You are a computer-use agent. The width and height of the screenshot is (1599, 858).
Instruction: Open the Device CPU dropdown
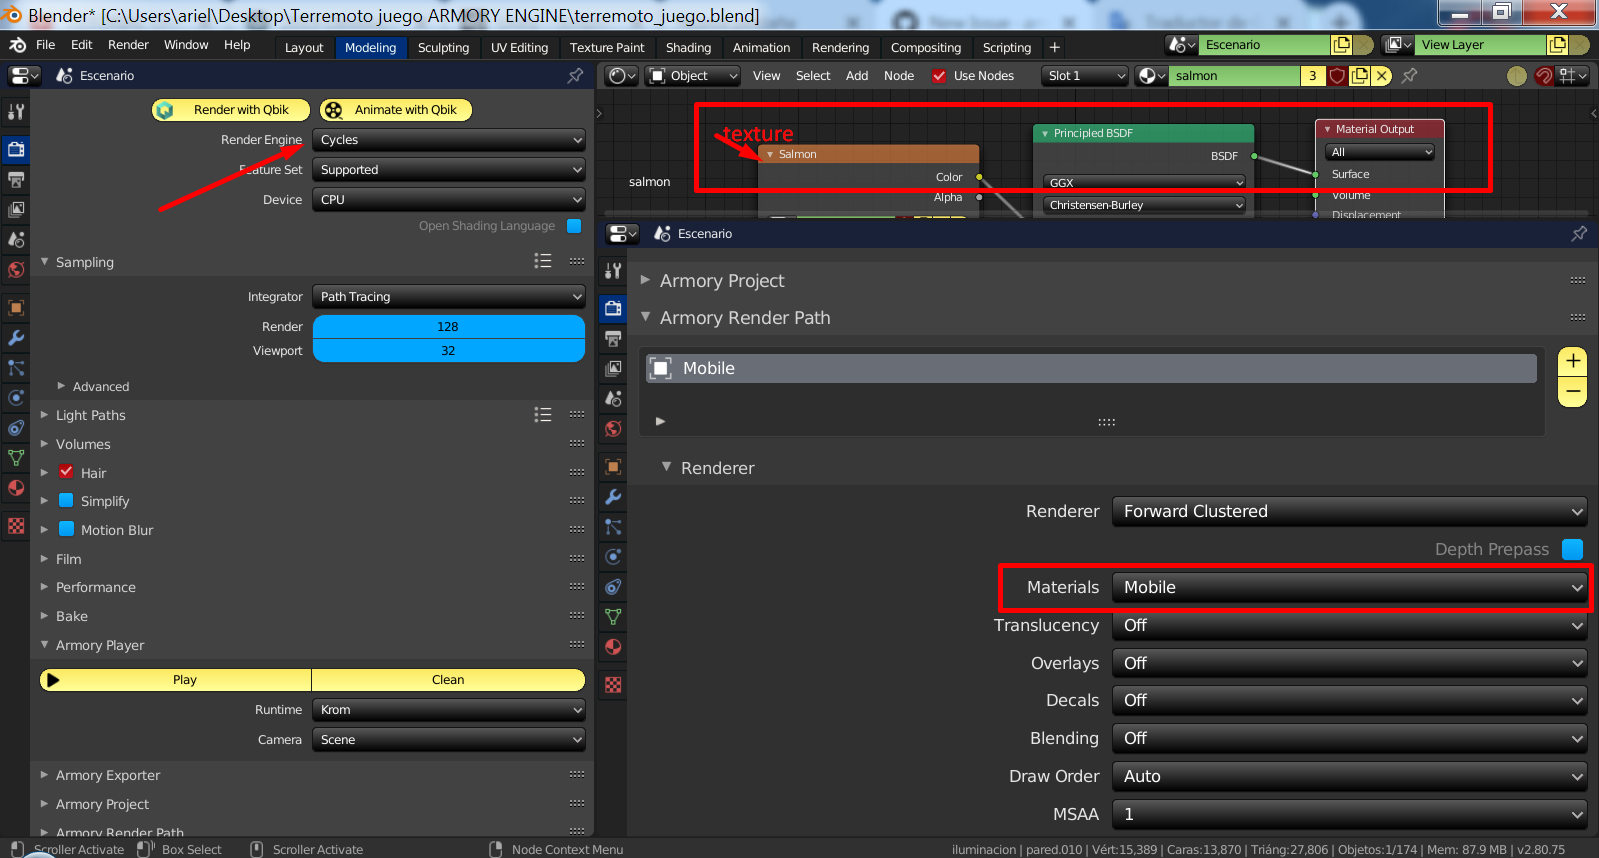(449, 200)
